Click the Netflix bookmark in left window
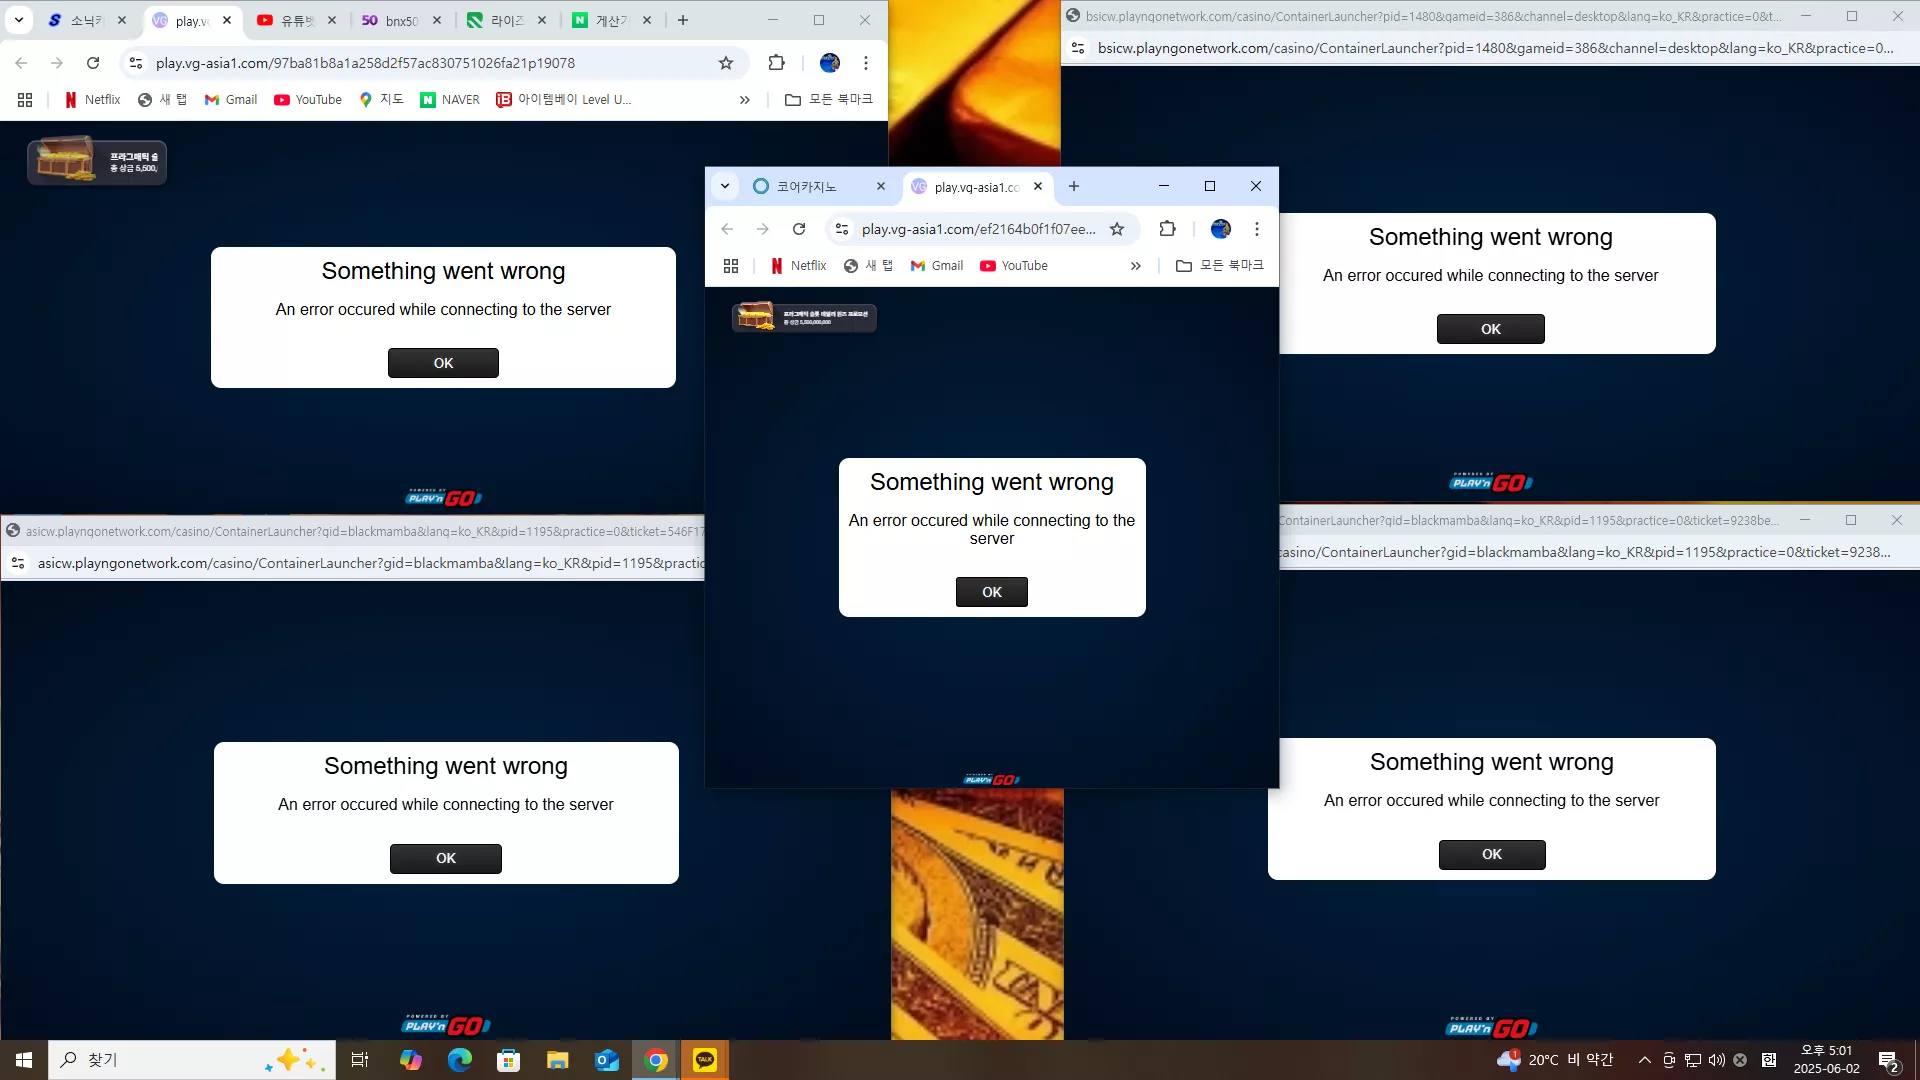This screenshot has width=1920, height=1080. click(x=92, y=100)
